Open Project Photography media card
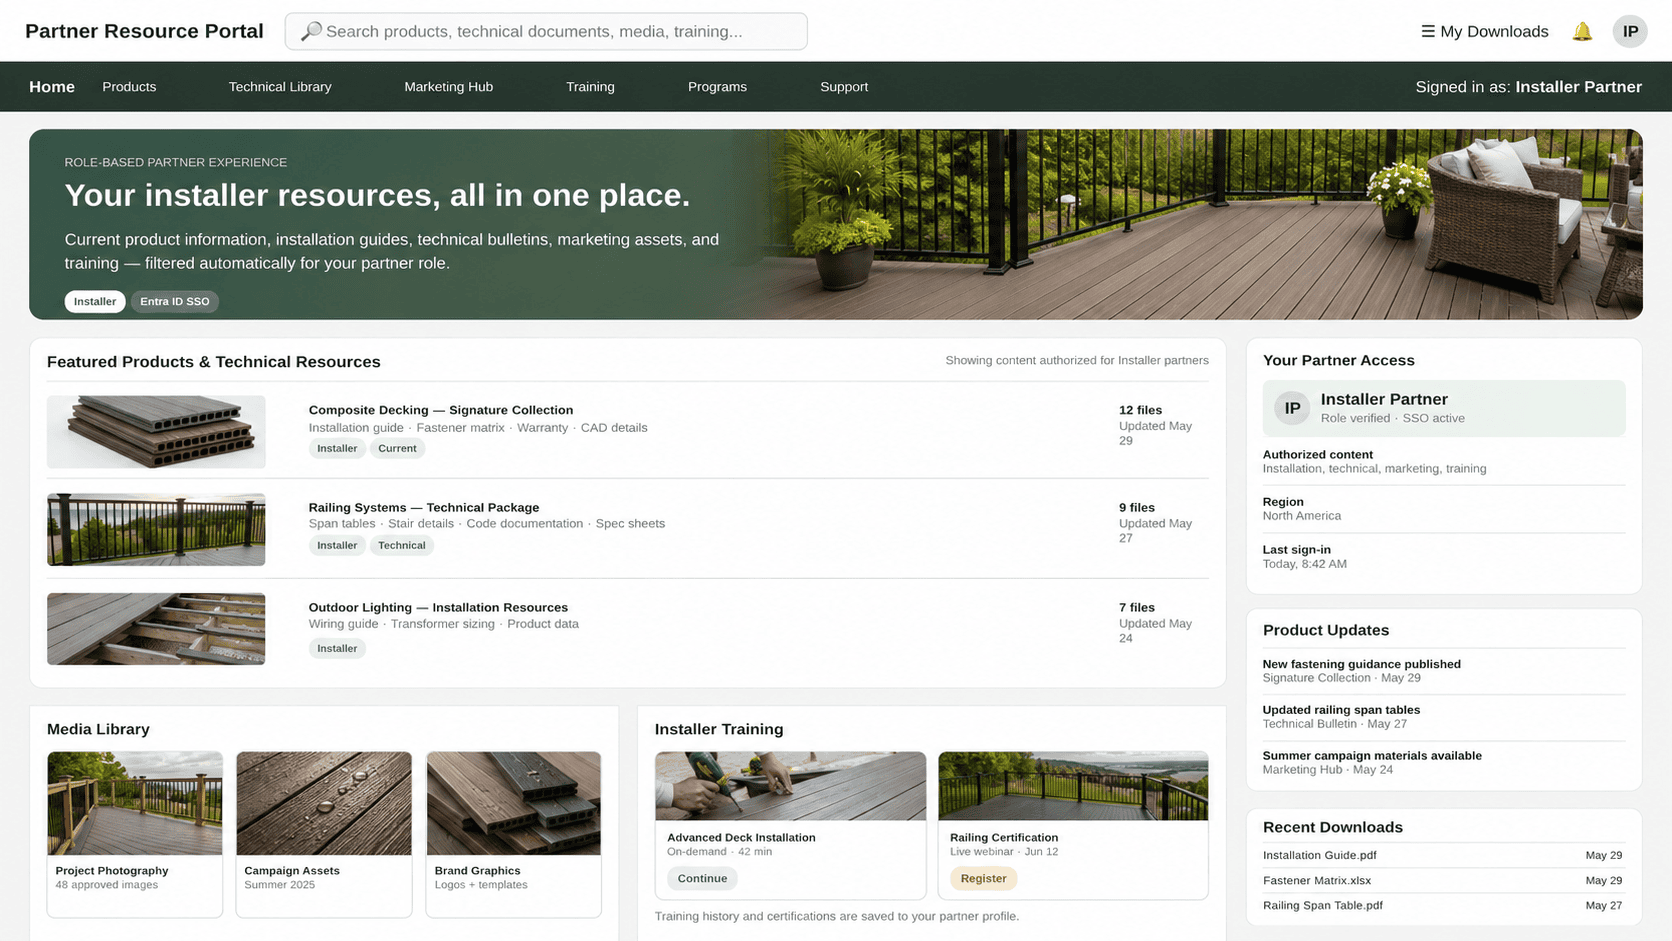The width and height of the screenshot is (1672, 941). (x=135, y=834)
